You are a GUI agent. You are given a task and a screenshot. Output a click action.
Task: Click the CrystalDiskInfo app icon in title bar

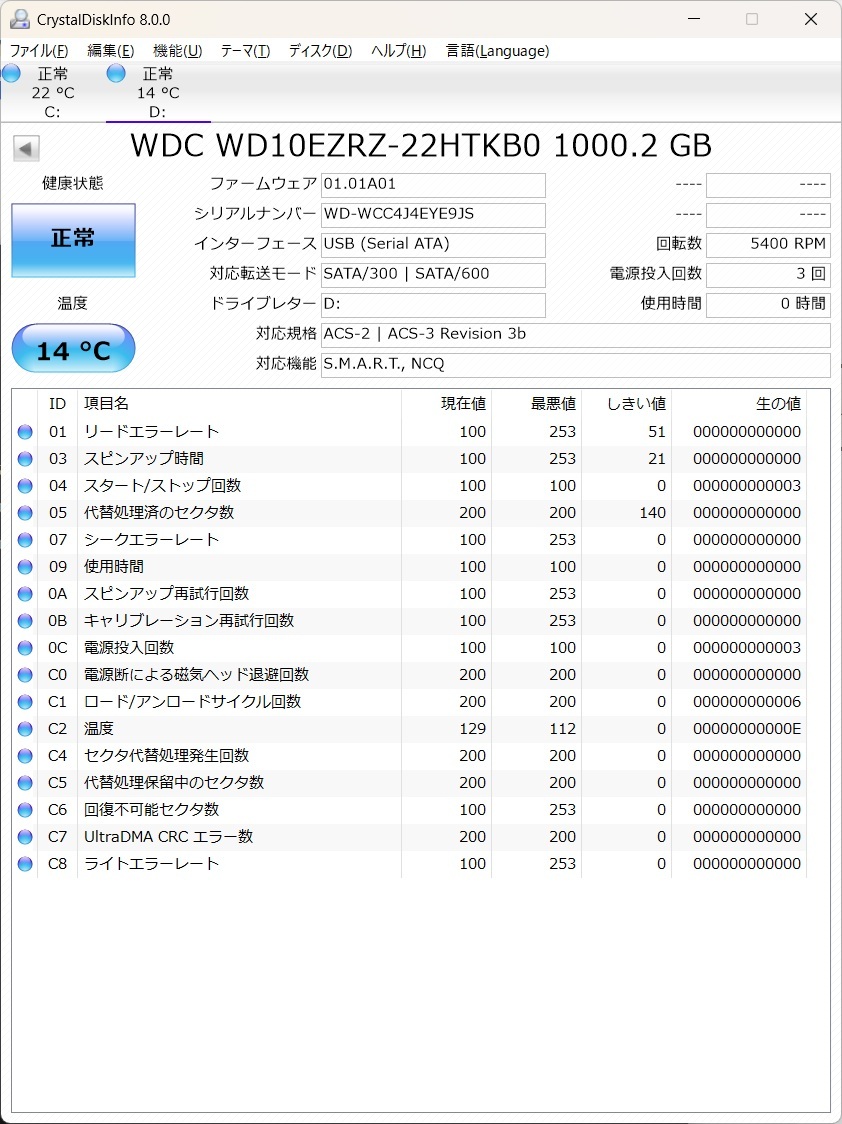click(x=21, y=19)
